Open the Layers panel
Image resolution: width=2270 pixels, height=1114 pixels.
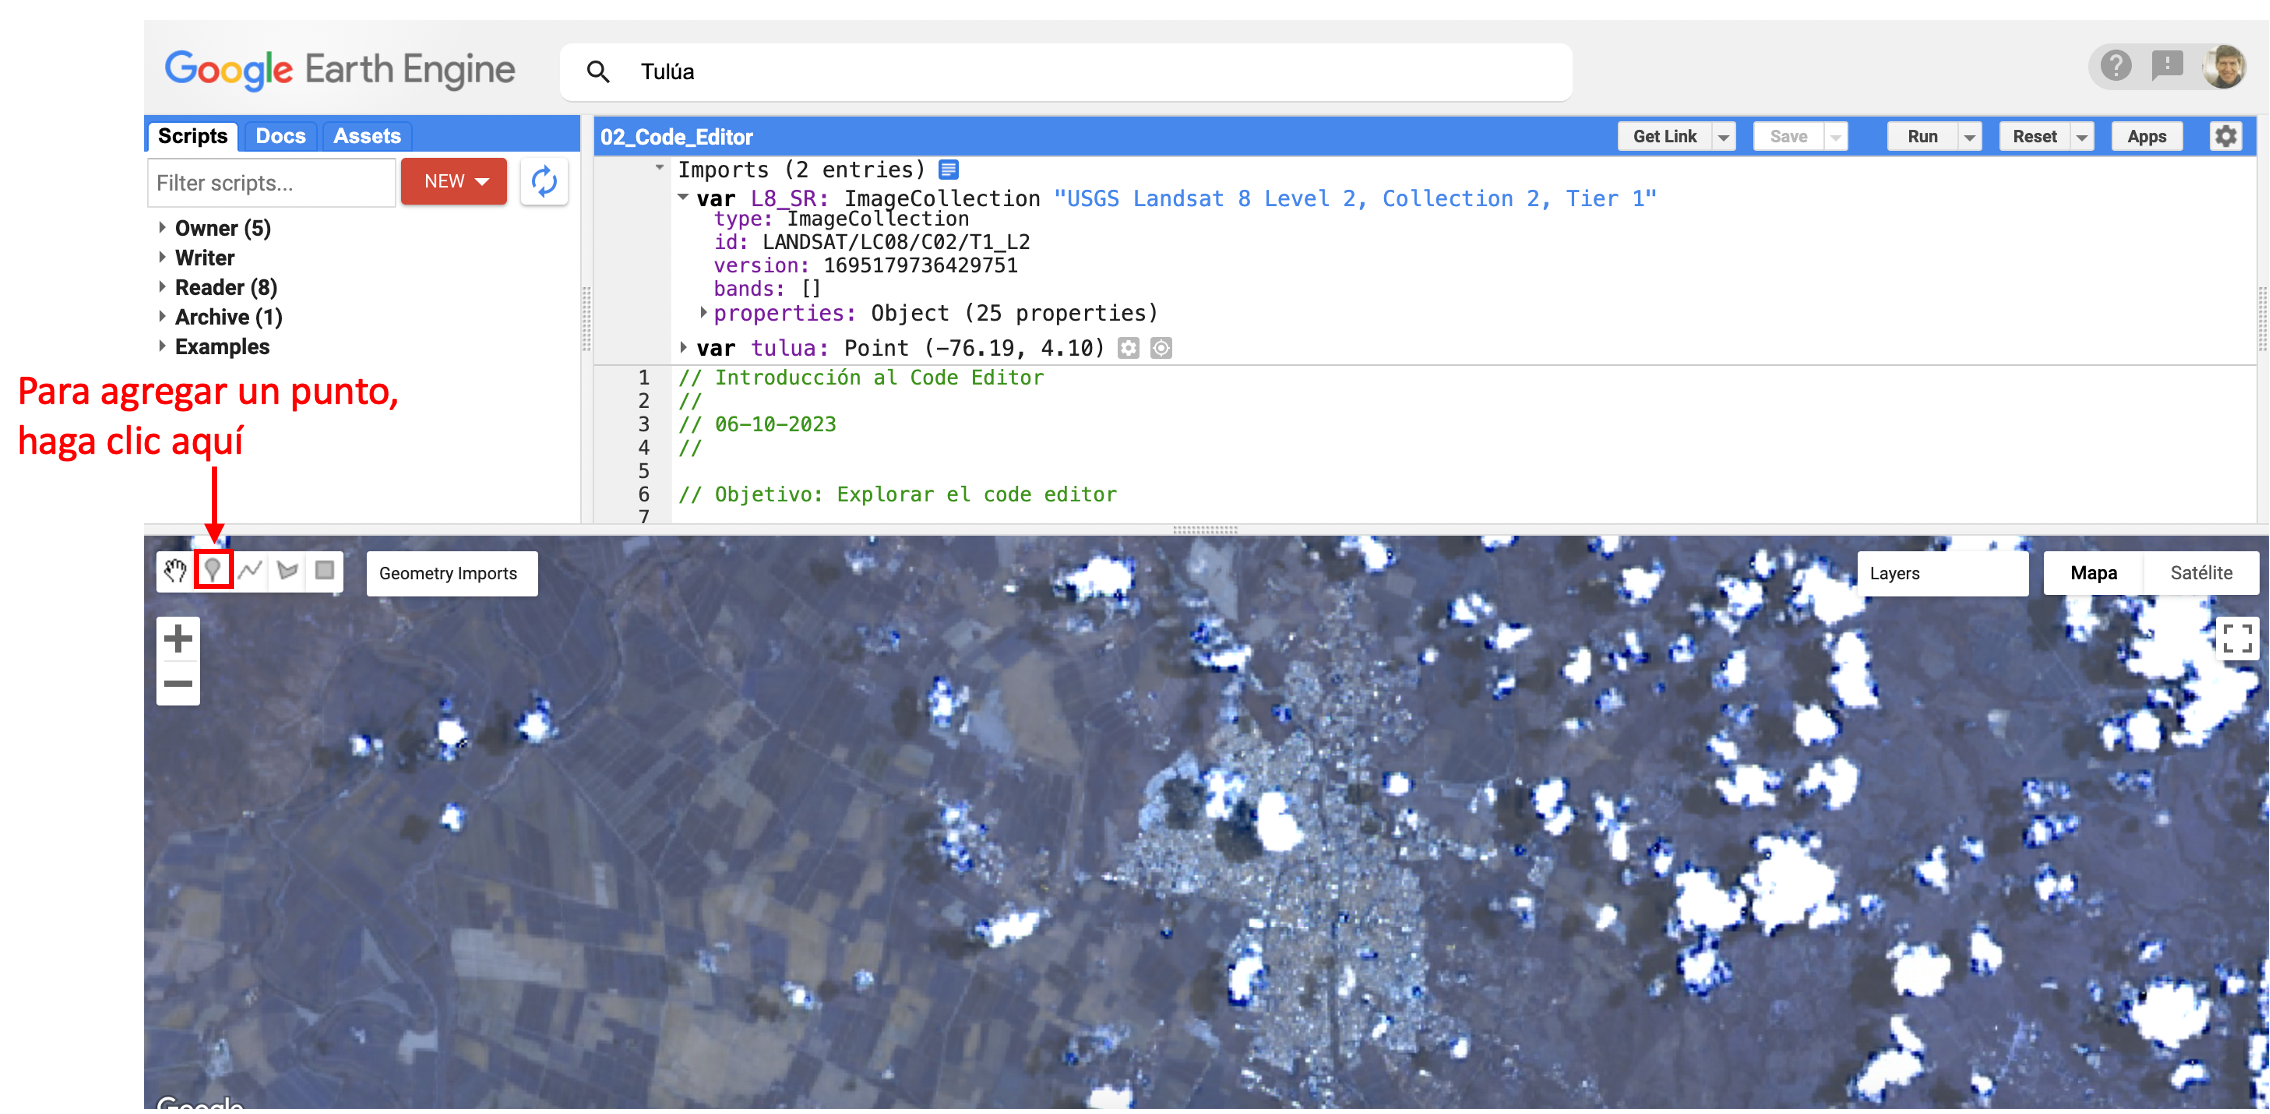click(1943, 574)
